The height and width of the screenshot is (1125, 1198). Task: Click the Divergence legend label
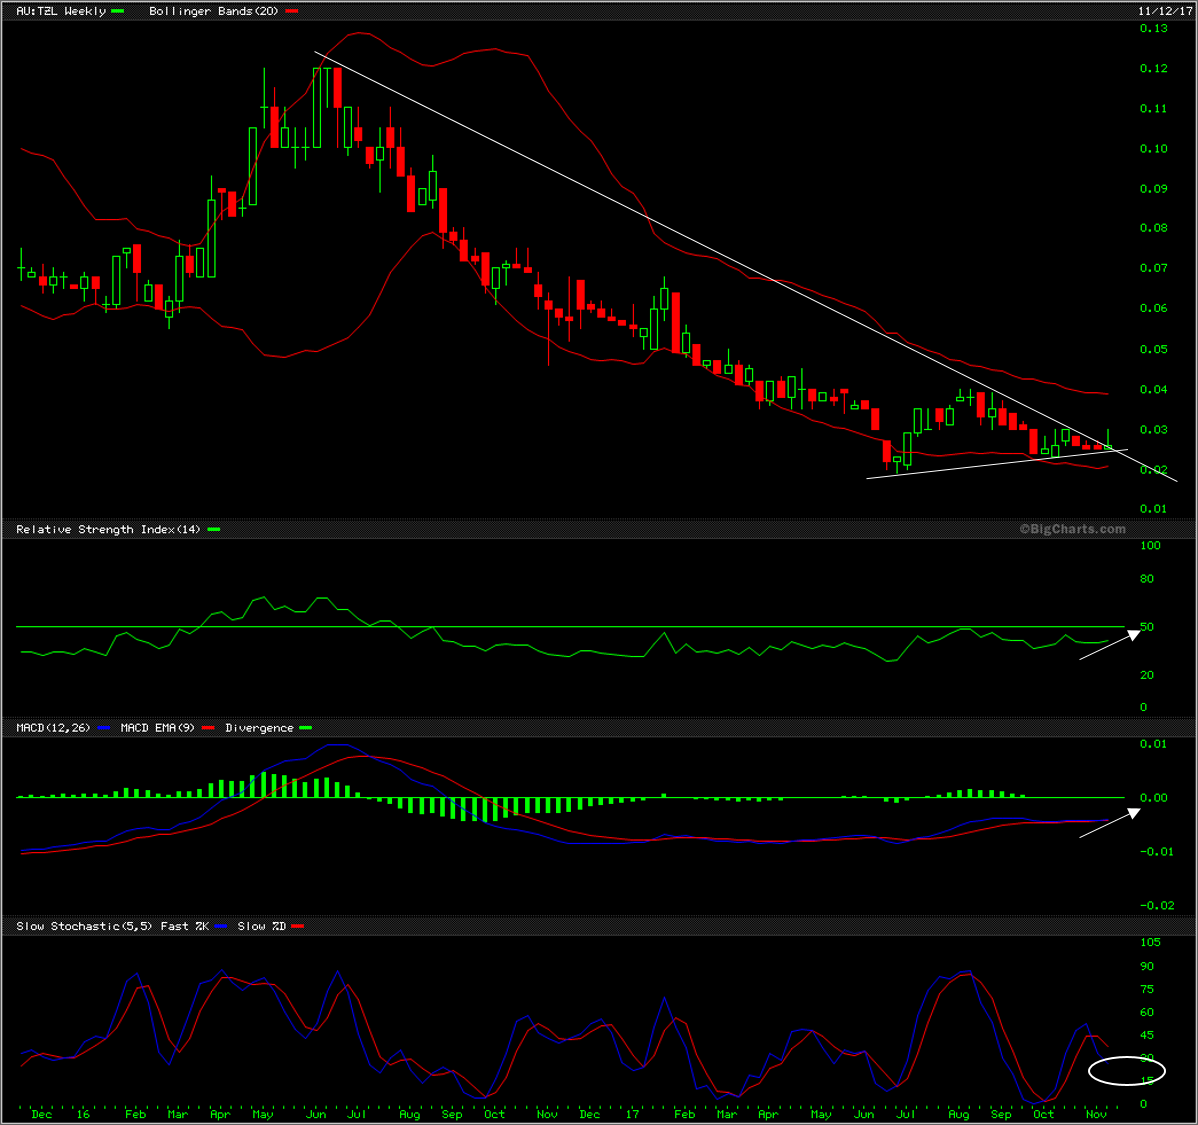point(259,728)
